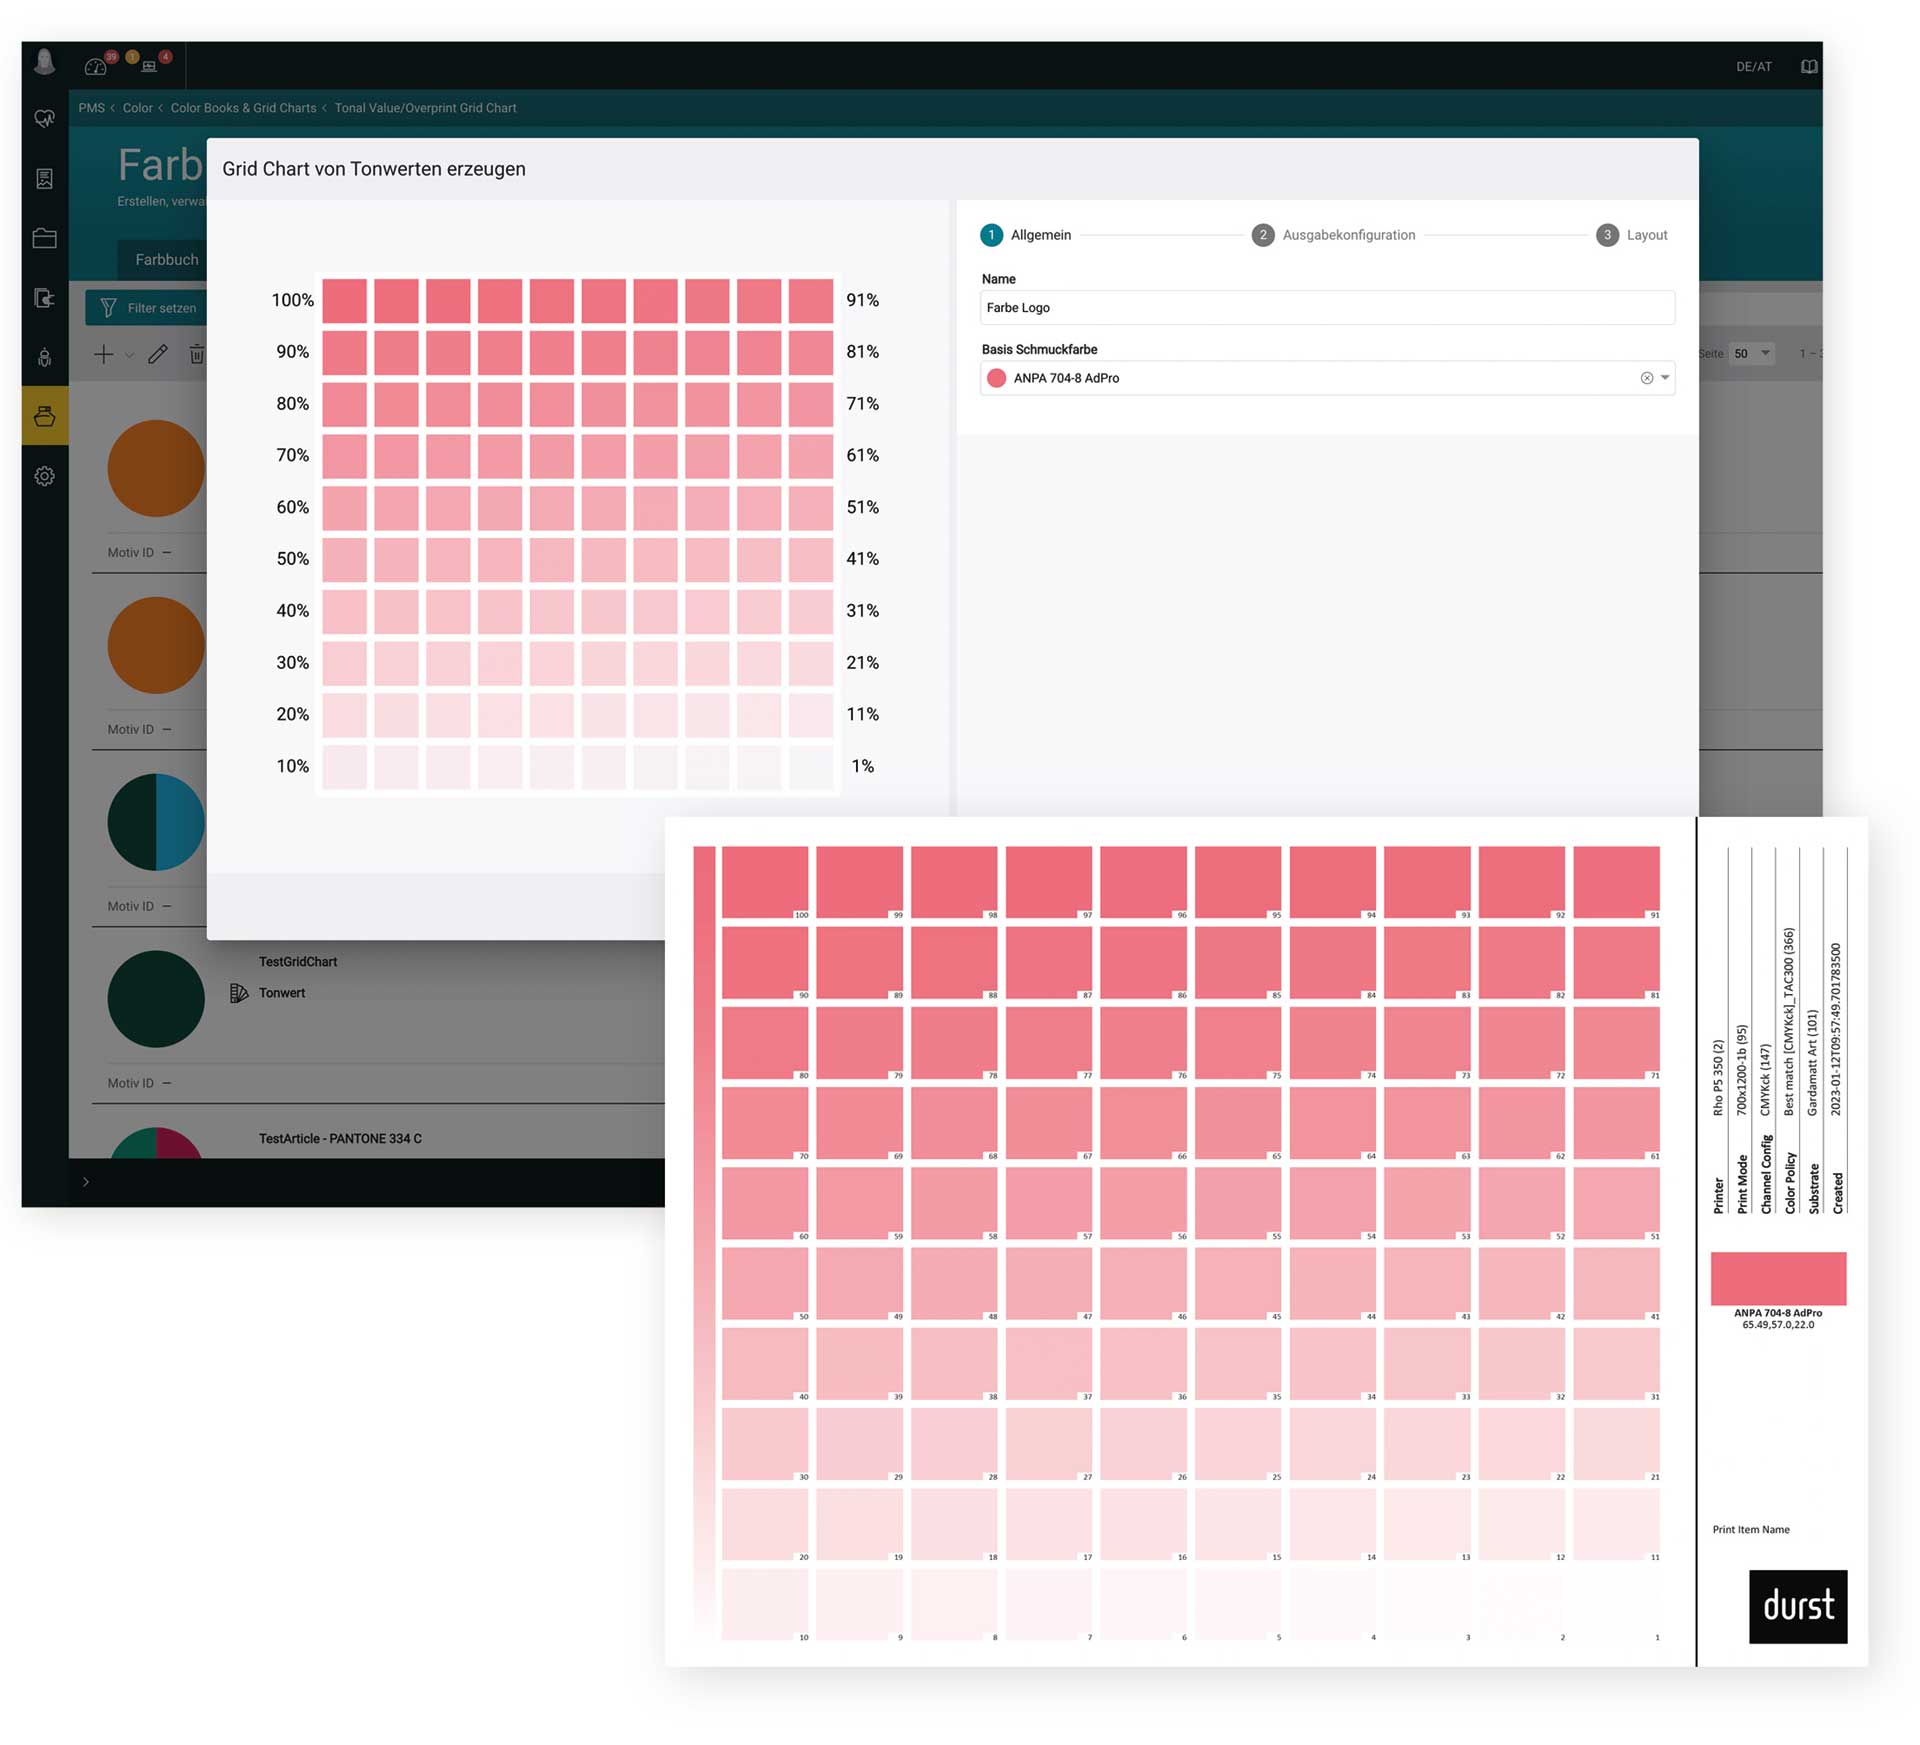Open the article document sidebar icon
Viewport: 1920px width, 1745px height.
(44, 179)
